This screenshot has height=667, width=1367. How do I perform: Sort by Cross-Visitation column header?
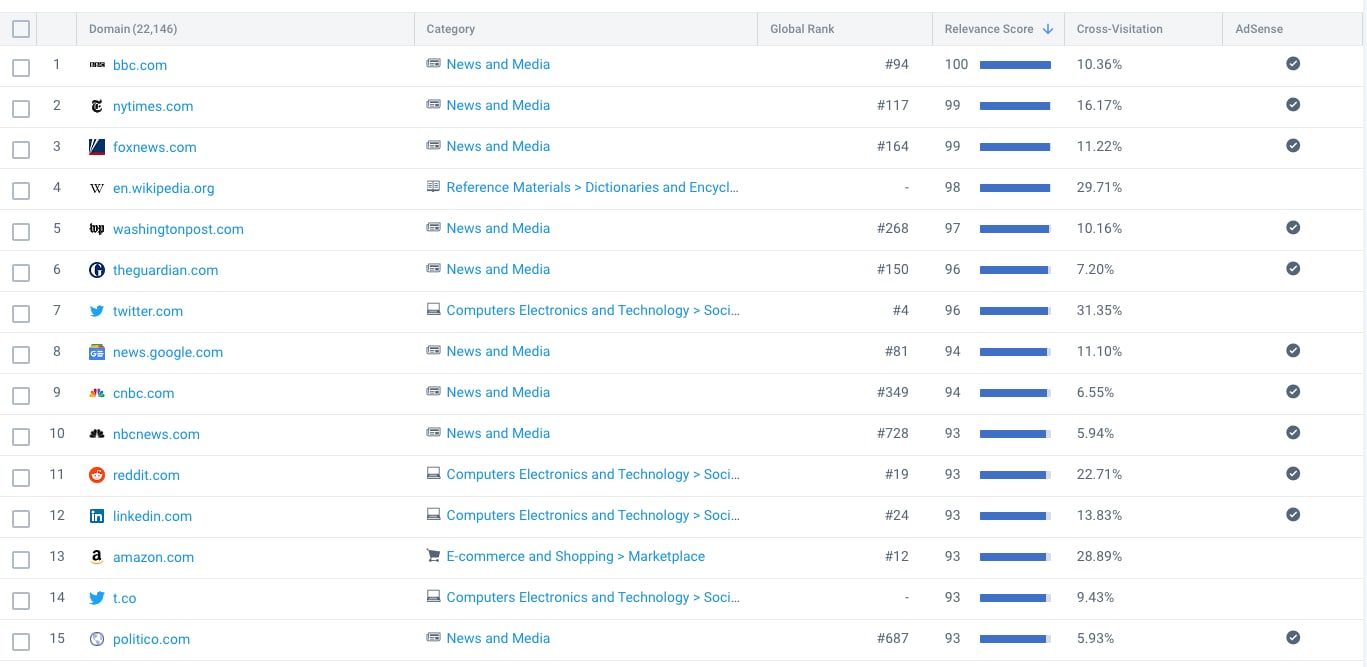[x=1119, y=29]
